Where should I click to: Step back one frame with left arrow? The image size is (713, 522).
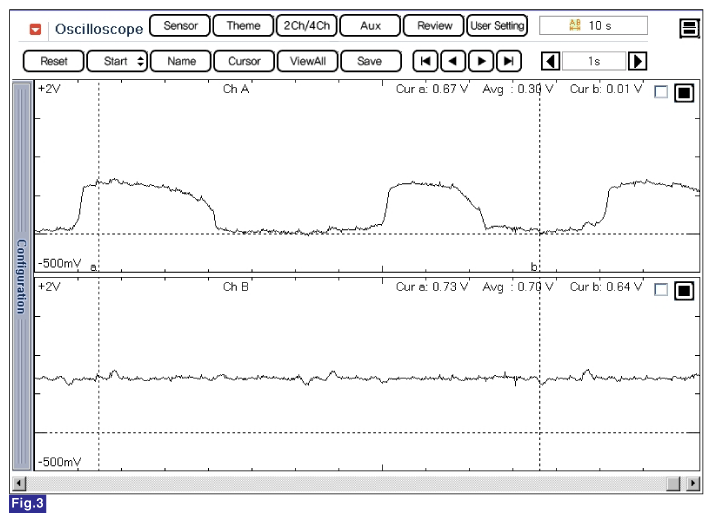click(x=453, y=61)
